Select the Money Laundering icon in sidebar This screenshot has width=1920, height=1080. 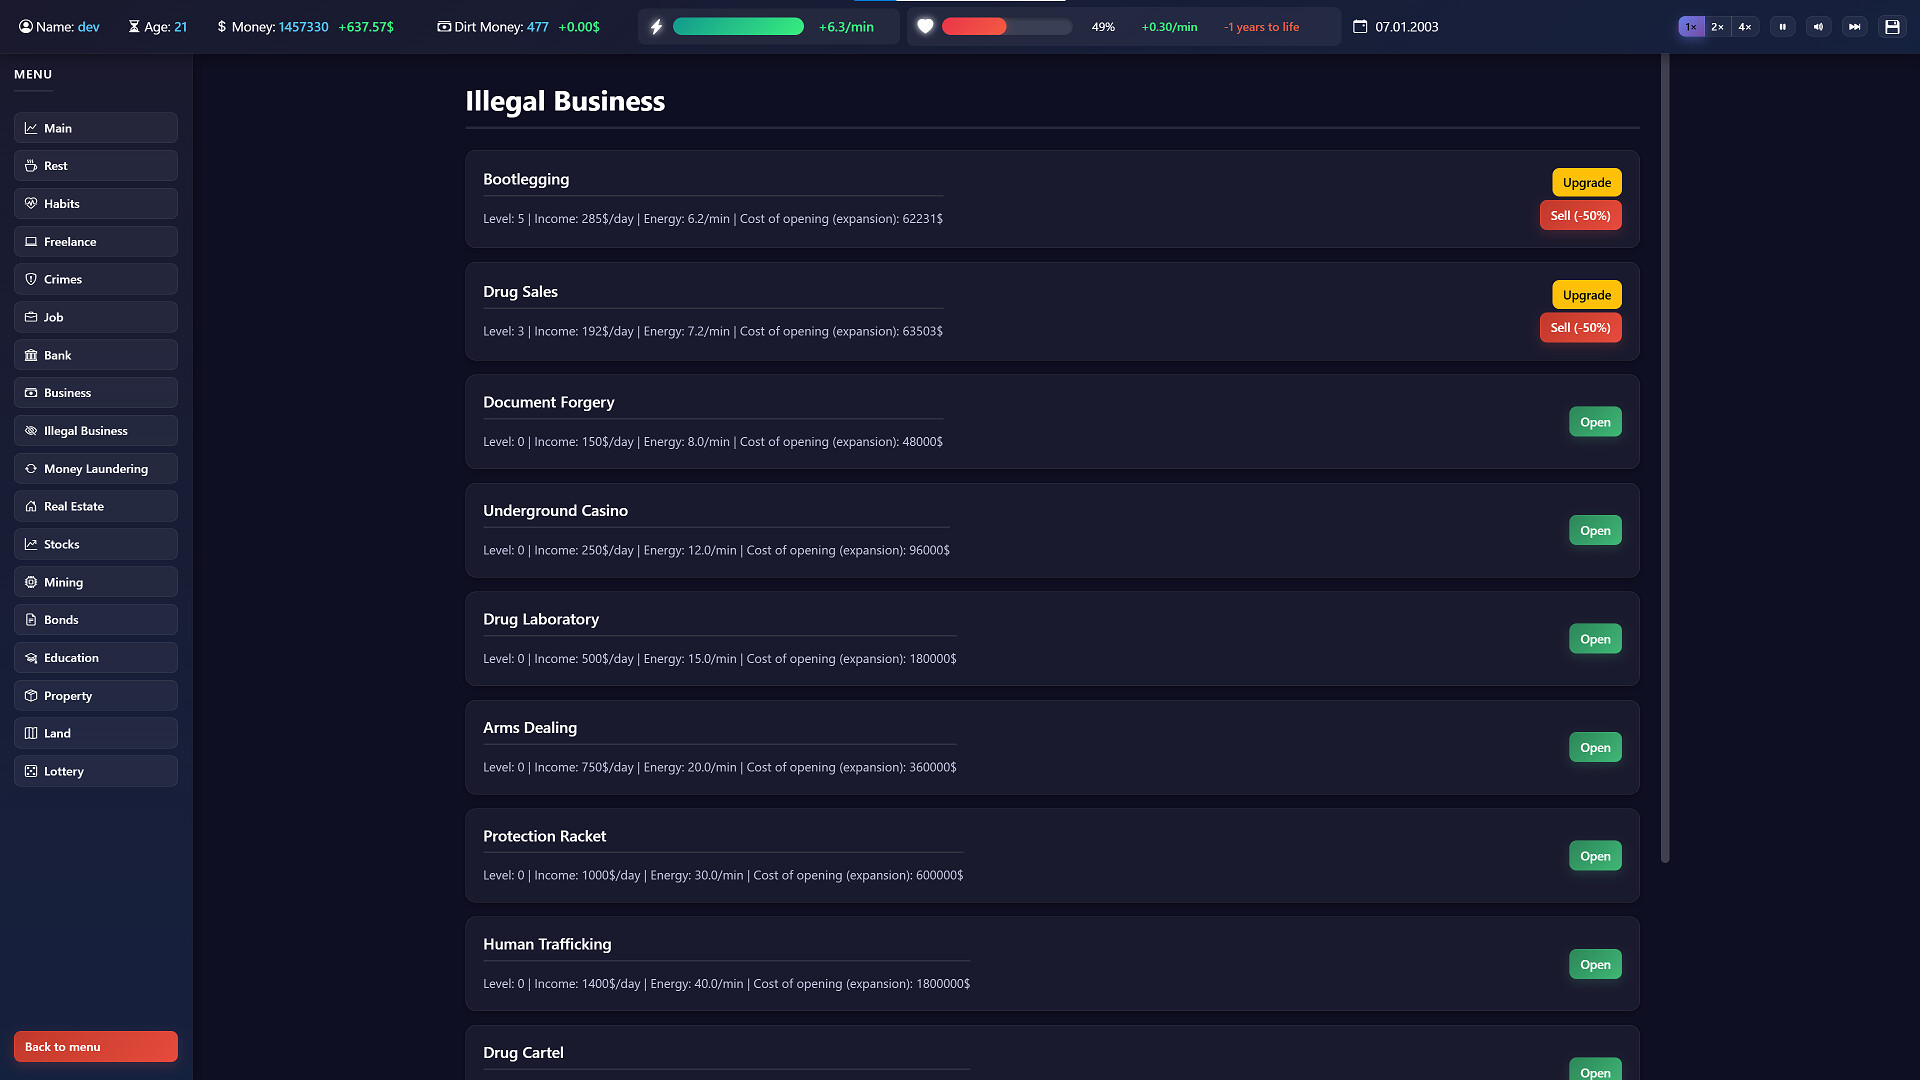pyautogui.click(x=31, y=468)
